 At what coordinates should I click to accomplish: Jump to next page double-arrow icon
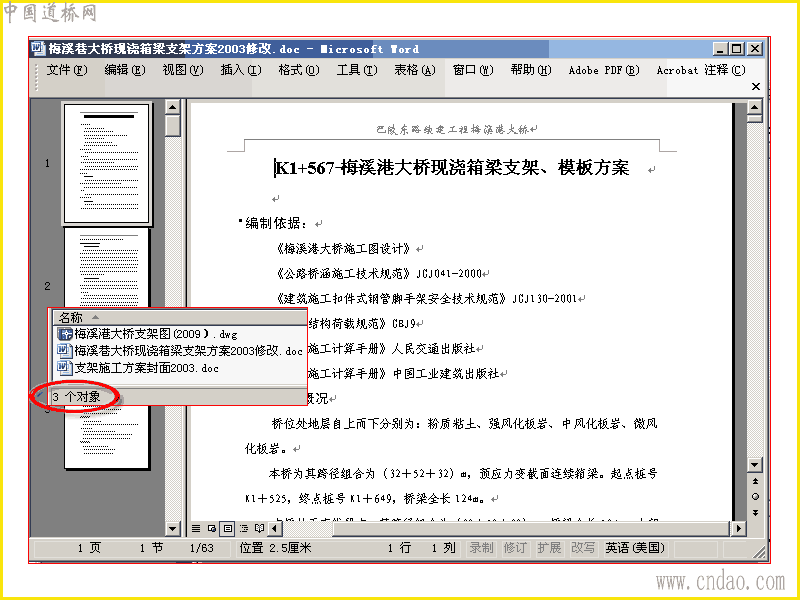click(755, 512)
